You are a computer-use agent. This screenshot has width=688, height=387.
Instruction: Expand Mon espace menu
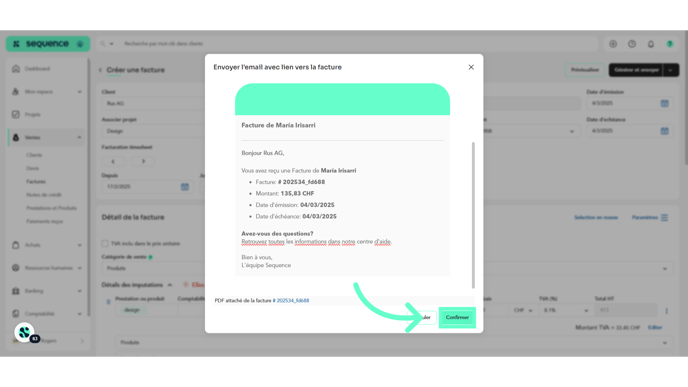pos(79,92)
